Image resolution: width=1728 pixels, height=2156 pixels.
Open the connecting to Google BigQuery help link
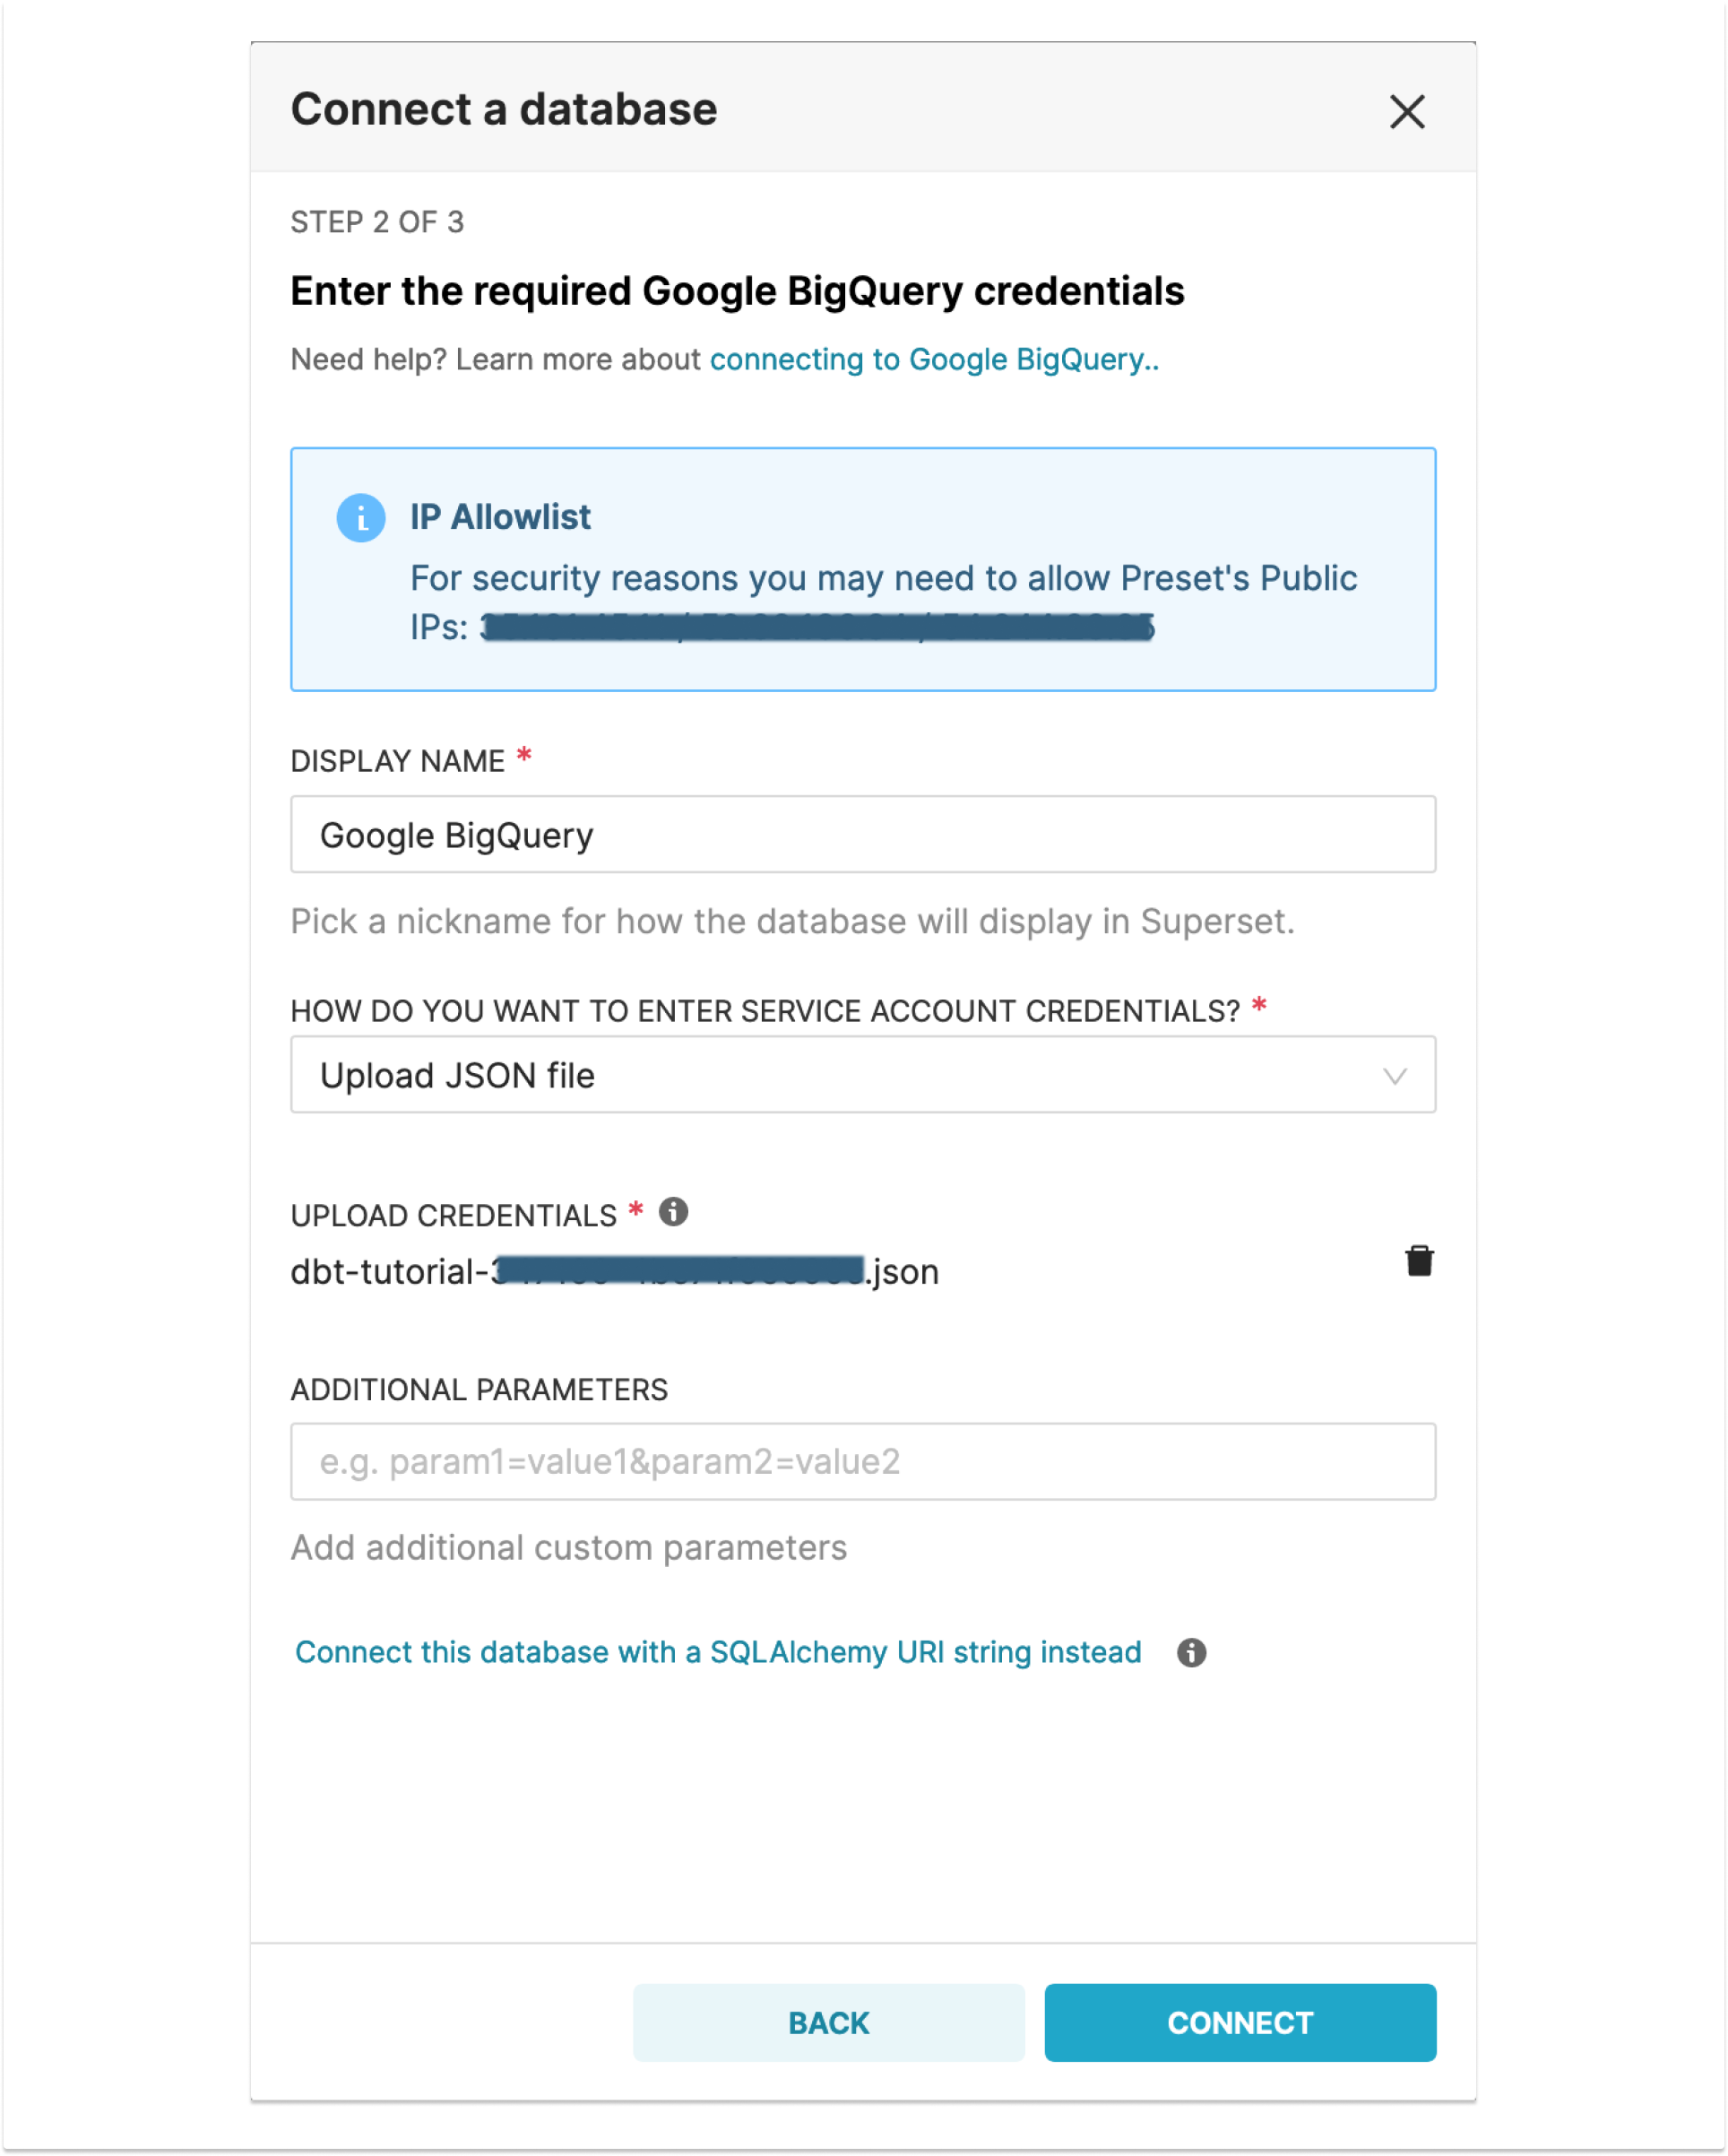click(x=933, y=360)
